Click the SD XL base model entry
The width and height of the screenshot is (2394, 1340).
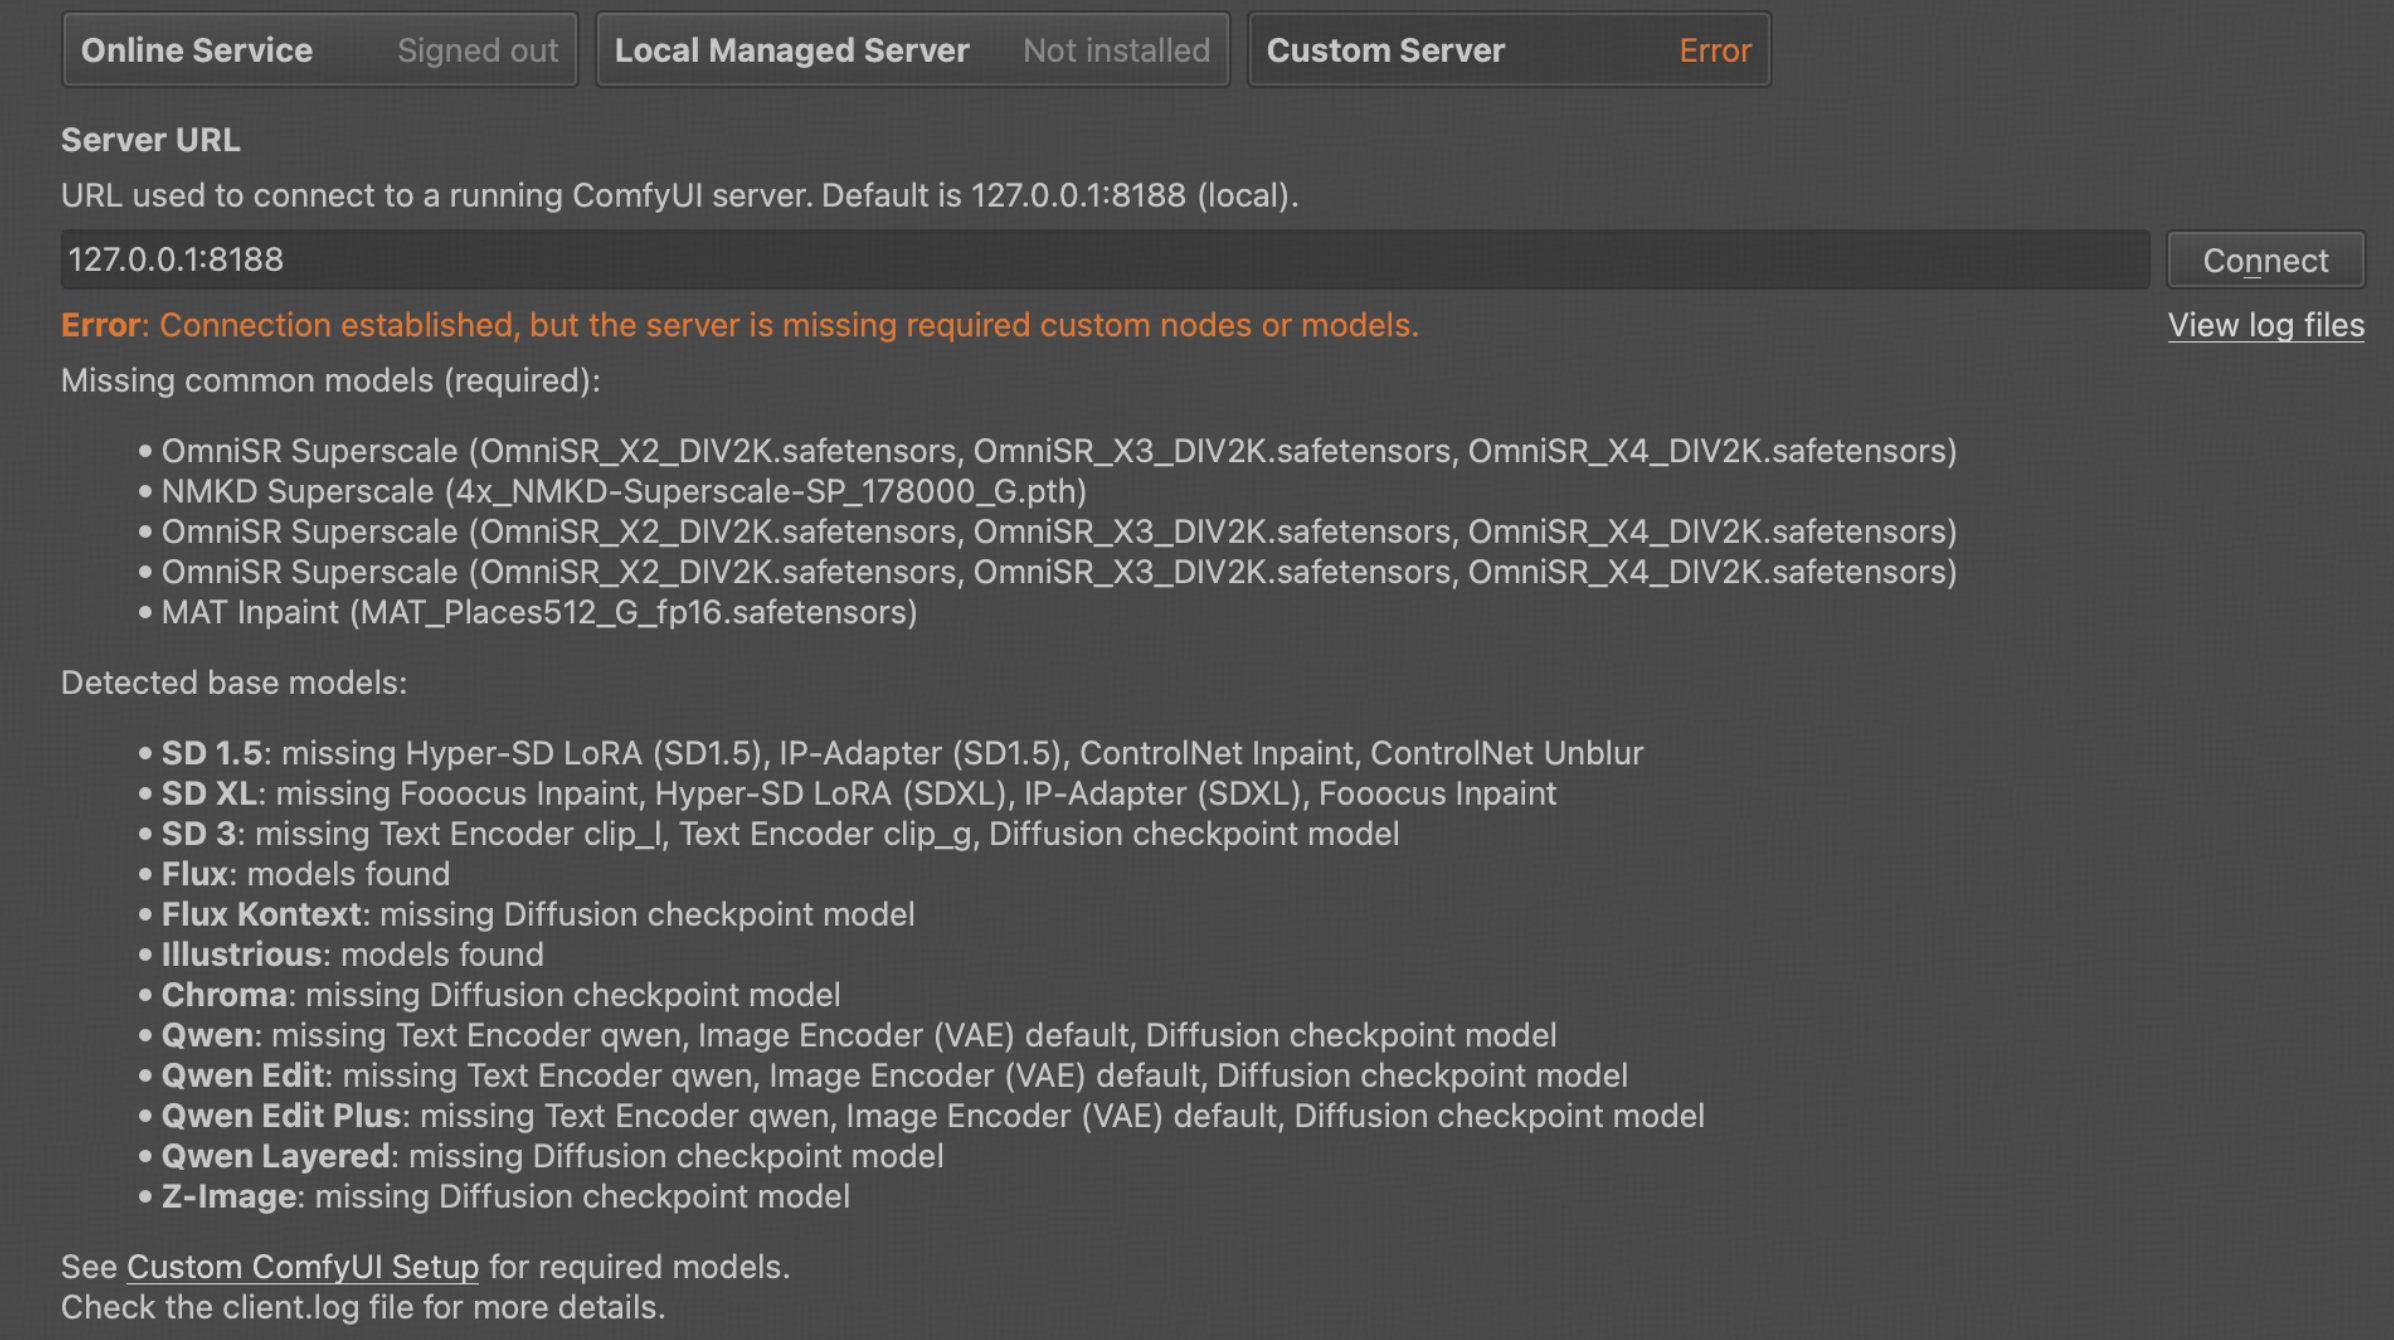coord(858,793)
